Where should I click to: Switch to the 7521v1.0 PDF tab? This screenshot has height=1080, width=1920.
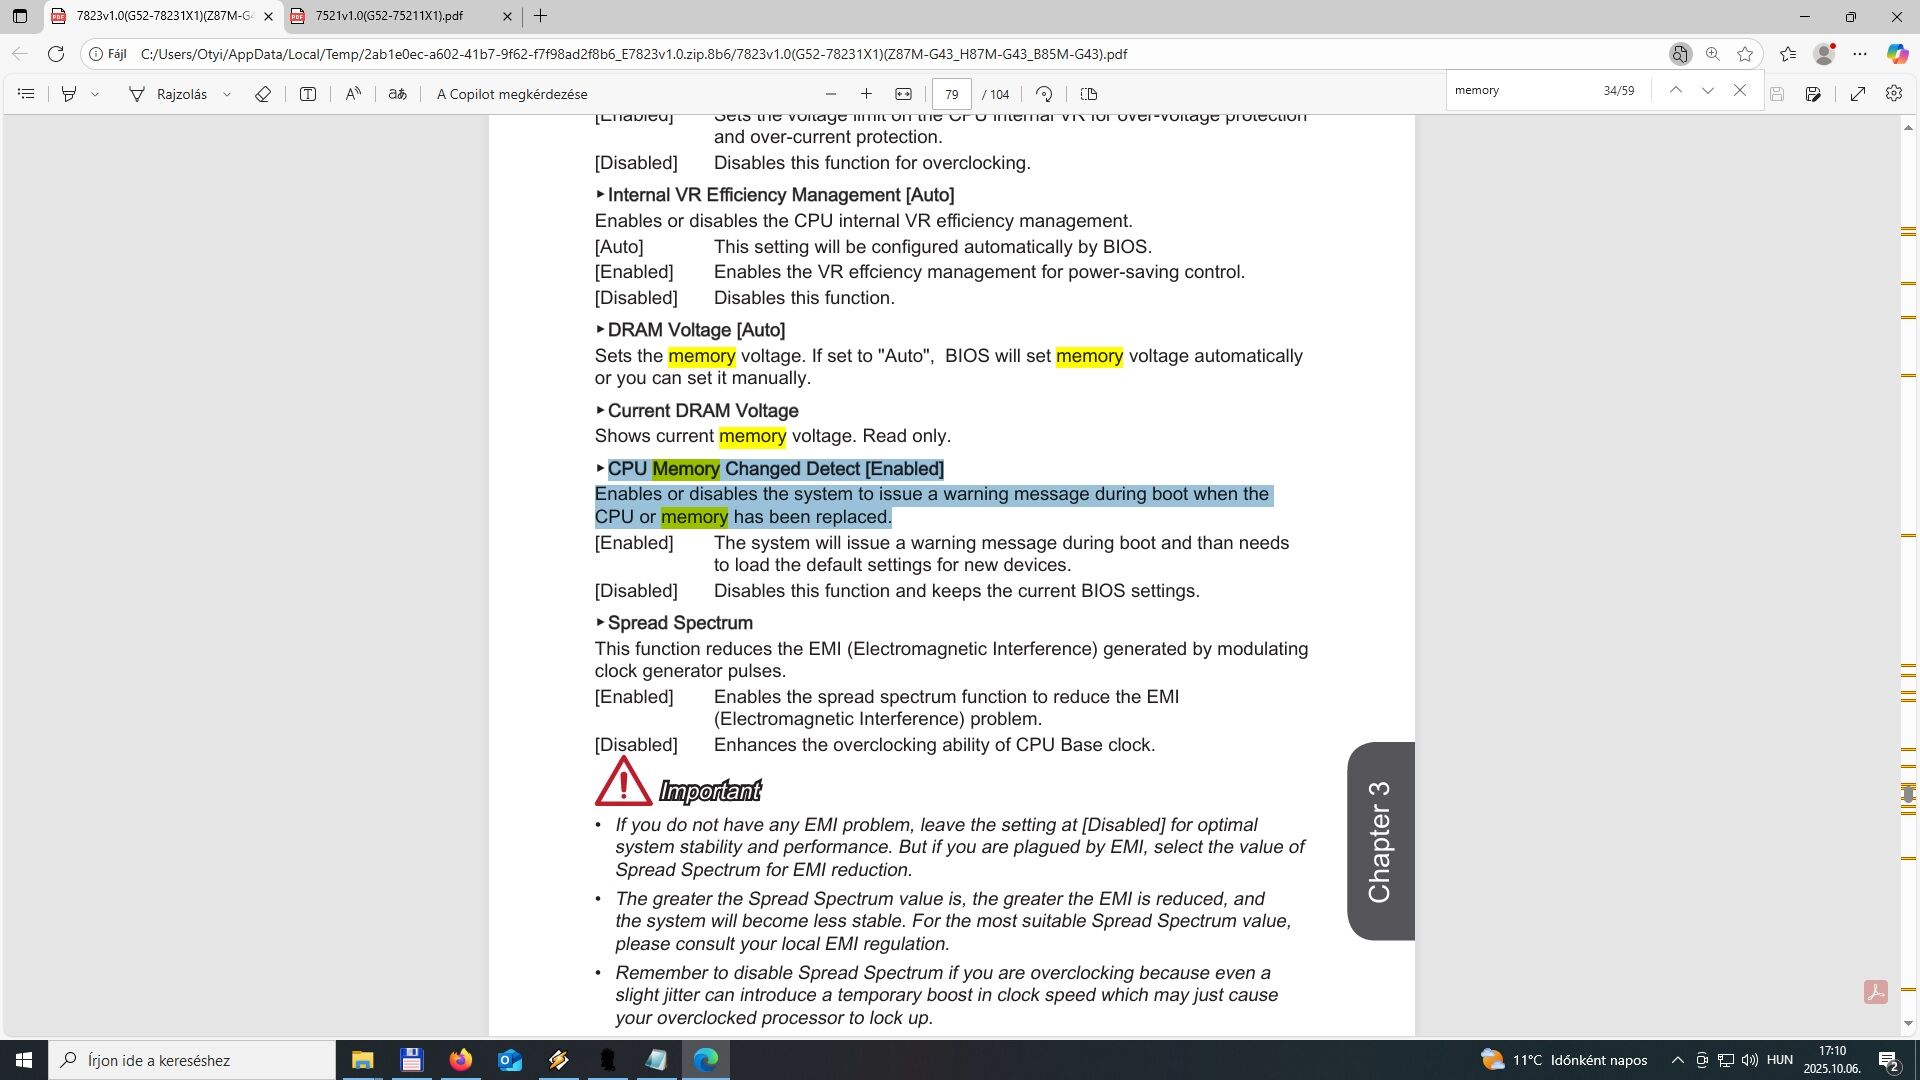[390, 16]
